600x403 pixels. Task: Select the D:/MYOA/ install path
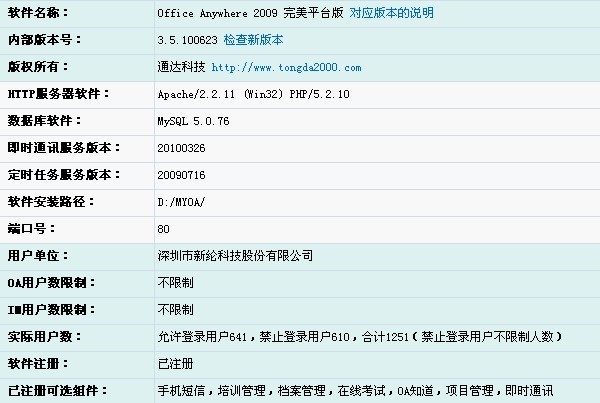click(x=181, y=202)
